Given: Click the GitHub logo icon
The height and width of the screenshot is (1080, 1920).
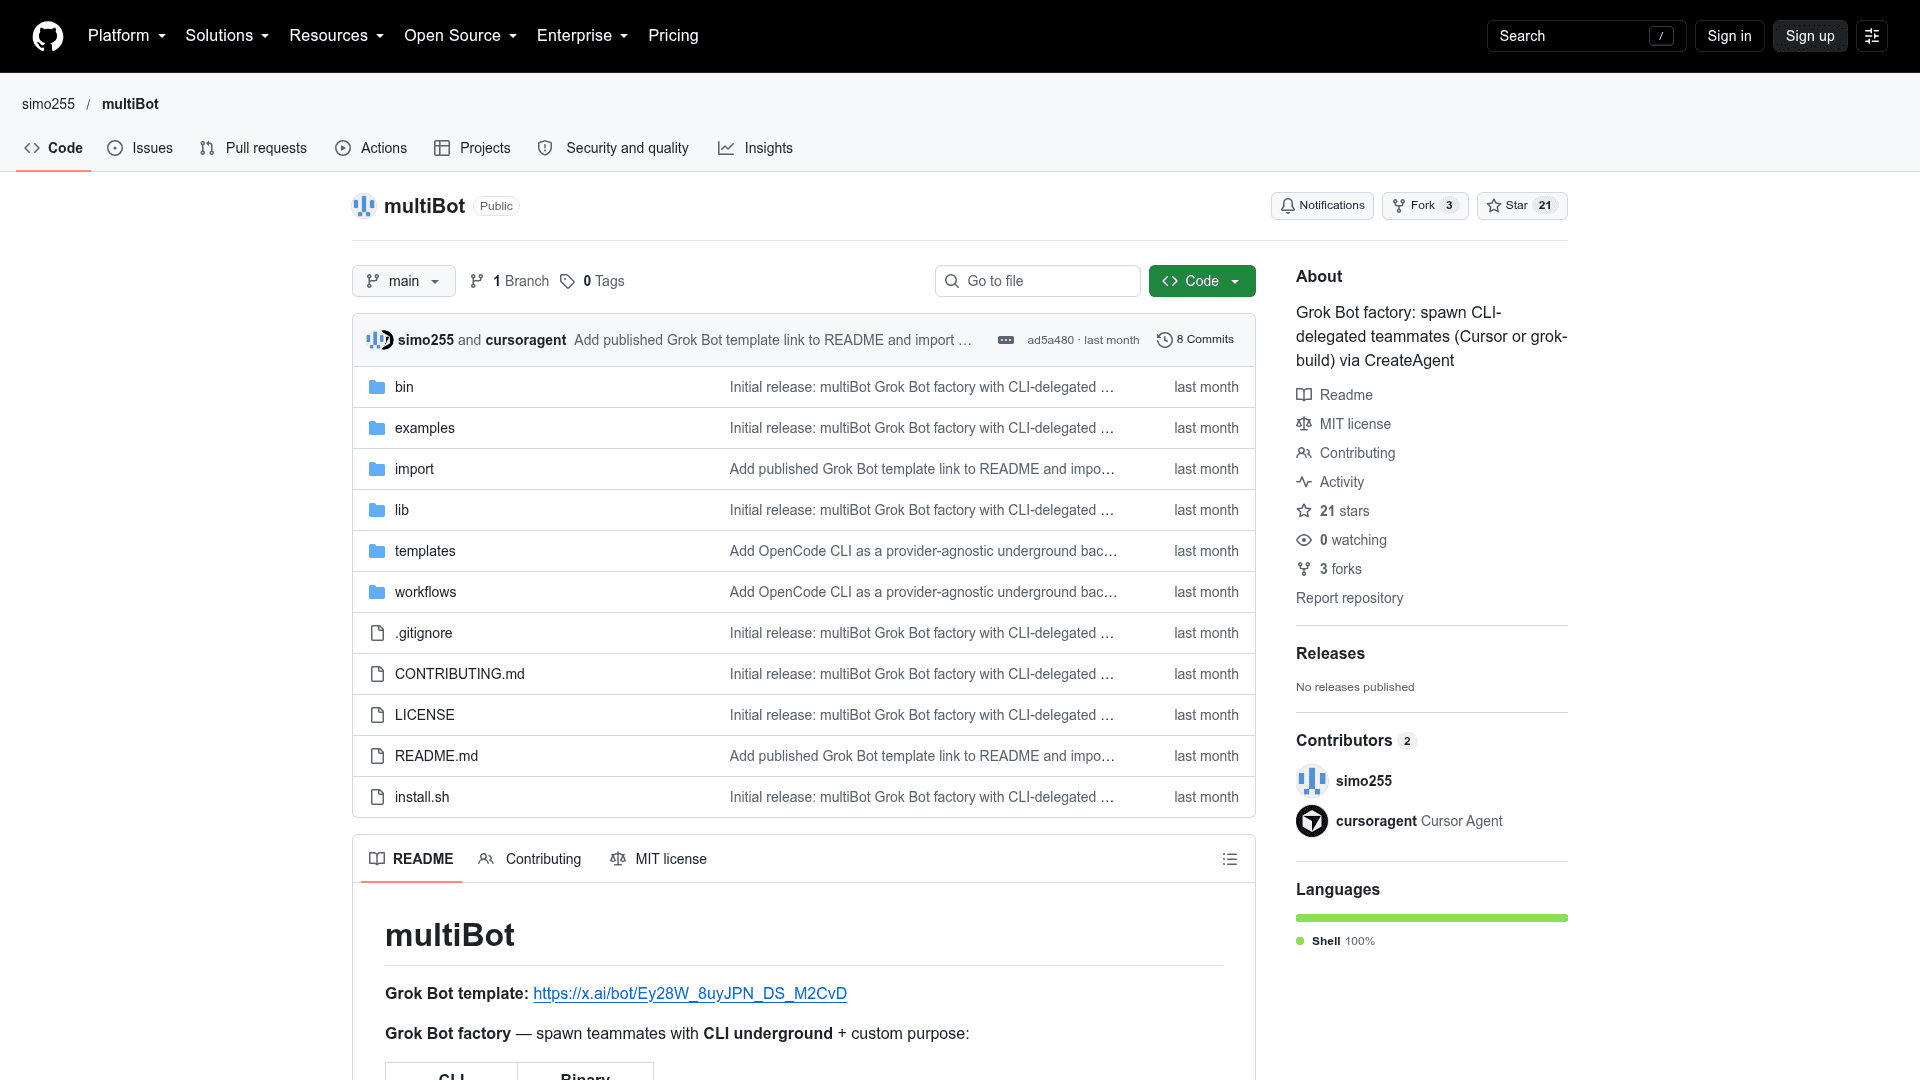Looking at the screenshot, I should 48,36.
